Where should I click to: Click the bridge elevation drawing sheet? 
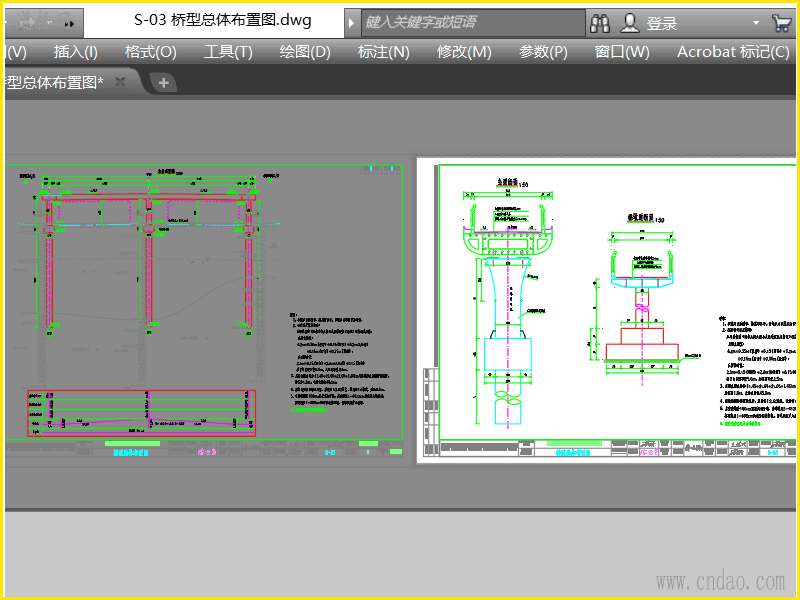(204, 302)
